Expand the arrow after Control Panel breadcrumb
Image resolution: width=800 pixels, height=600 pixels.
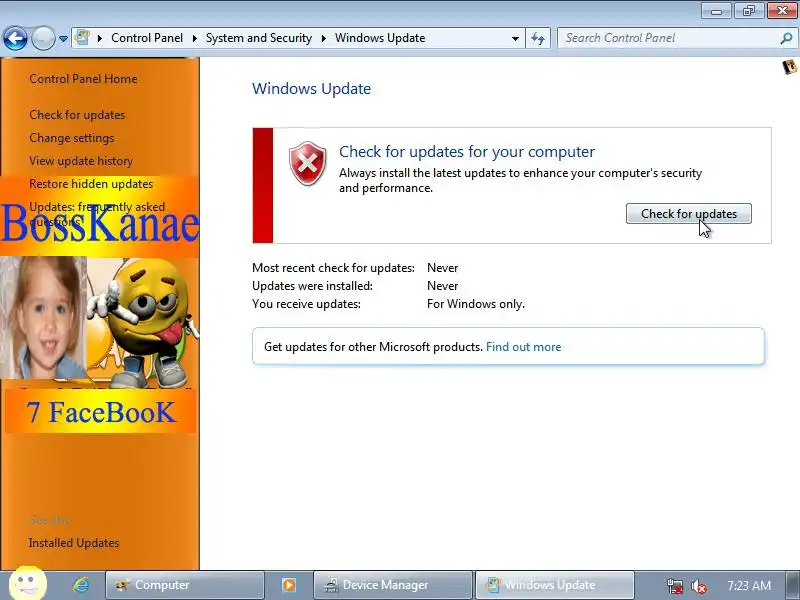tap(194, 38)
